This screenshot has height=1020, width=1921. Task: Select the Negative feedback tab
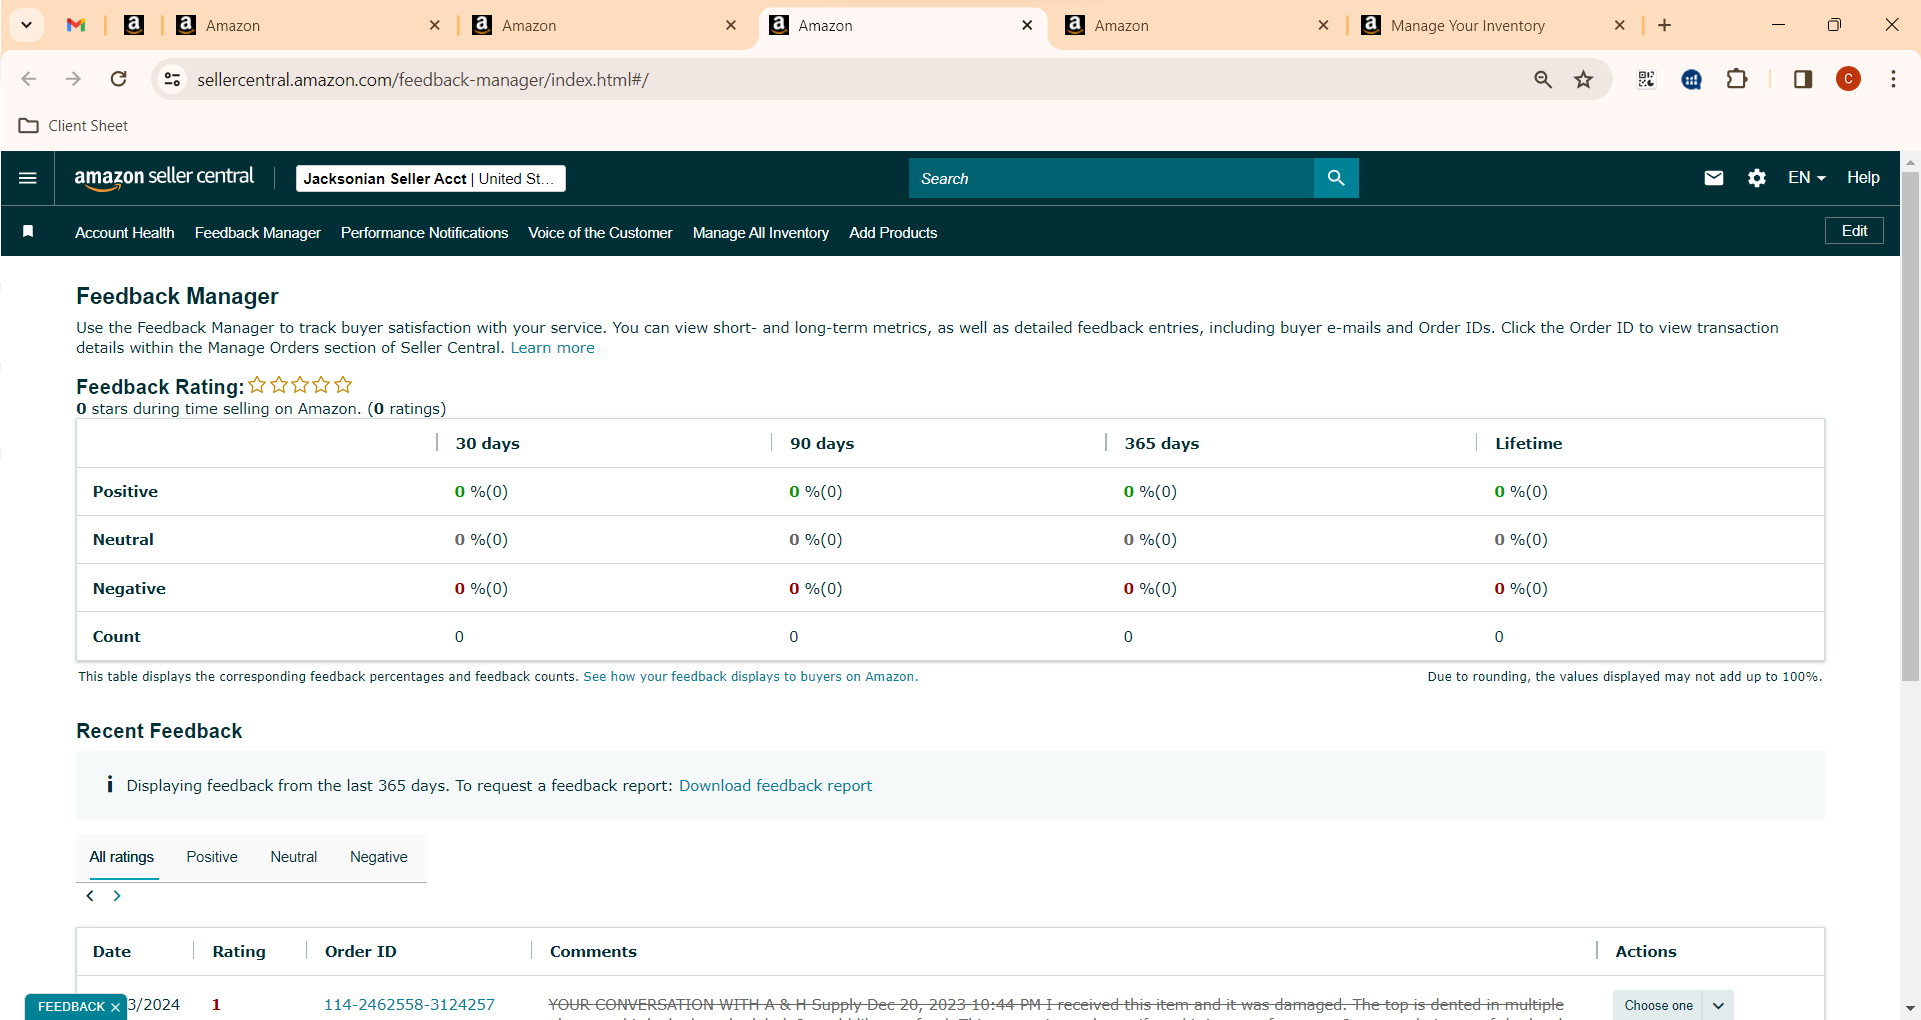click(x=379, y=857)
